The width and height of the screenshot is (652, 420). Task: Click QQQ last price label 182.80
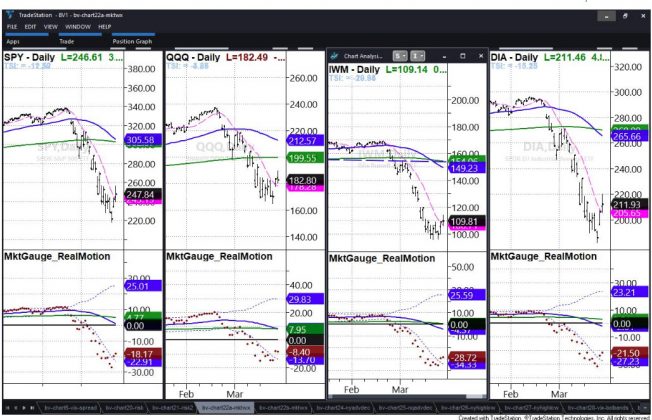coord(305,180)
